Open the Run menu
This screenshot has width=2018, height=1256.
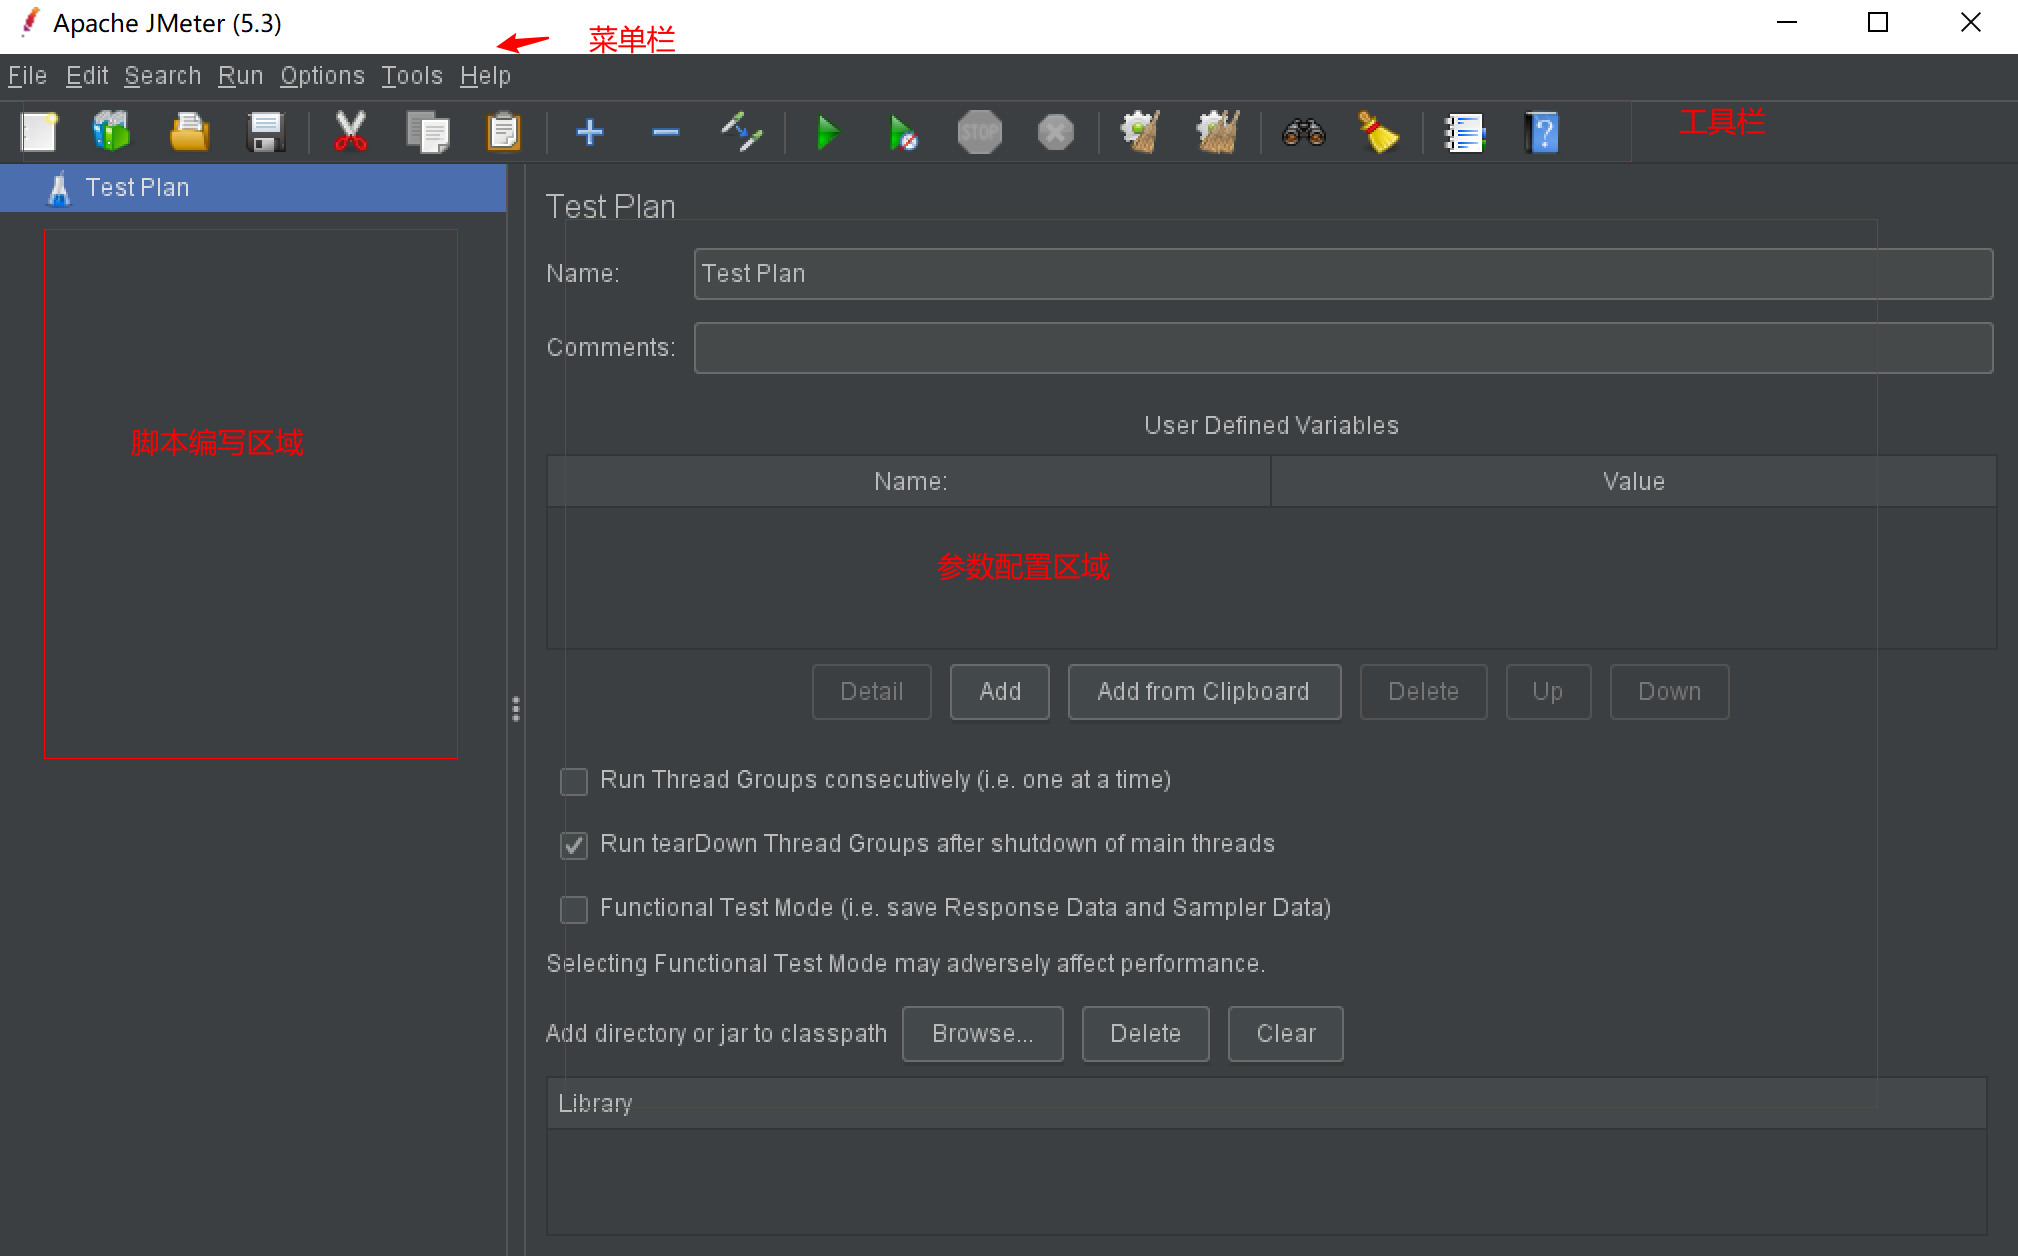[240, 75]
